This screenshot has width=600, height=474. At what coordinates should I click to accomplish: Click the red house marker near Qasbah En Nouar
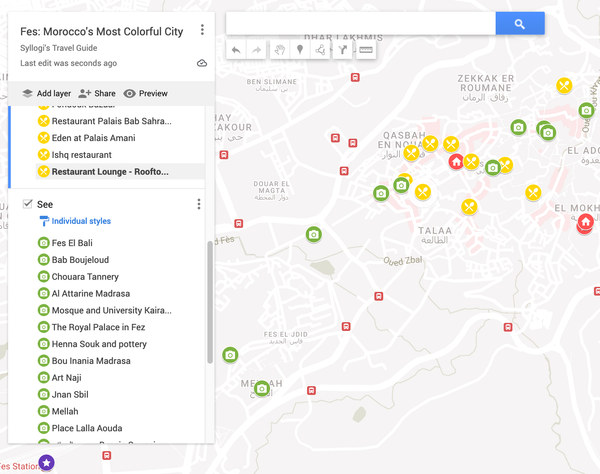456,161
